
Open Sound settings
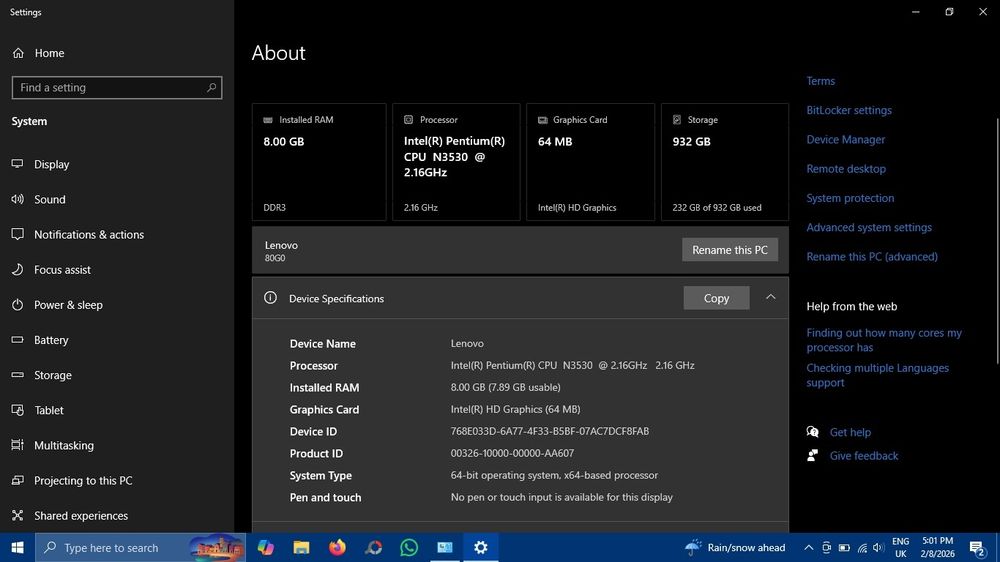click(x=50, y=199)
